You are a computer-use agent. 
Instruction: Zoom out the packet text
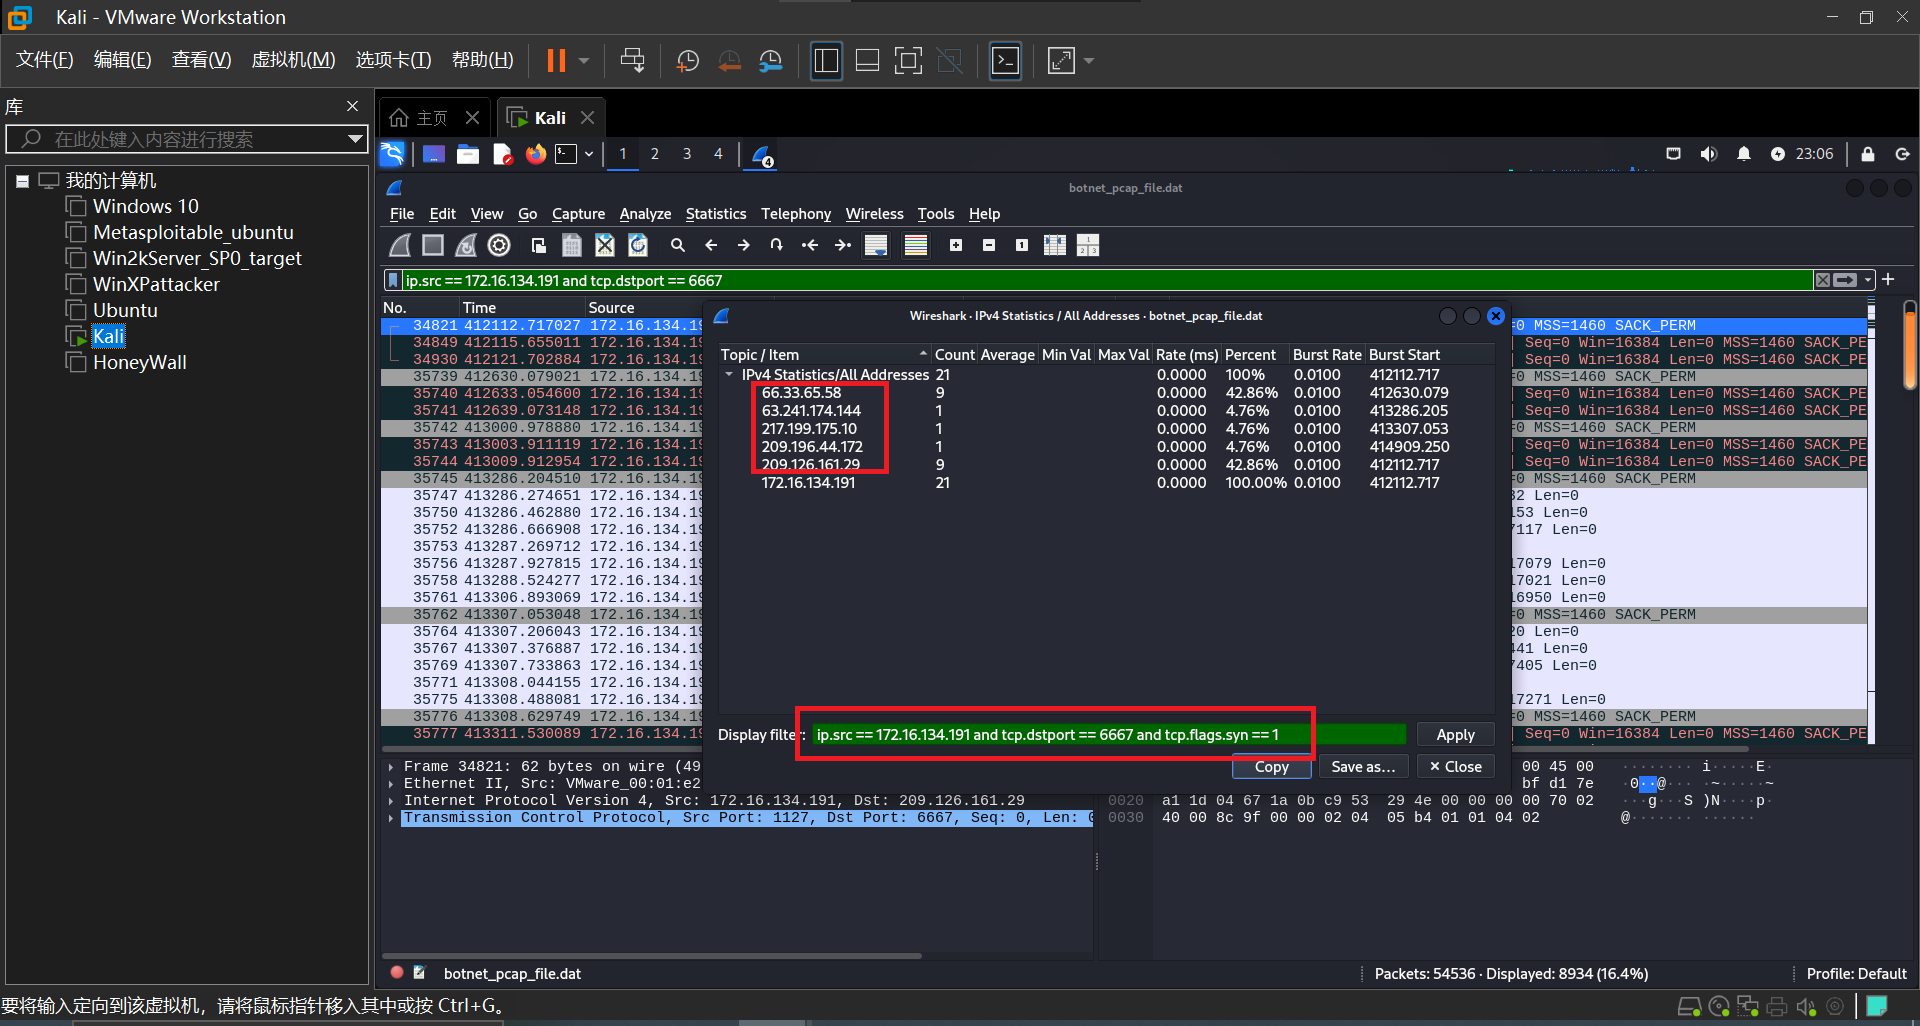[x=989, y=245]
